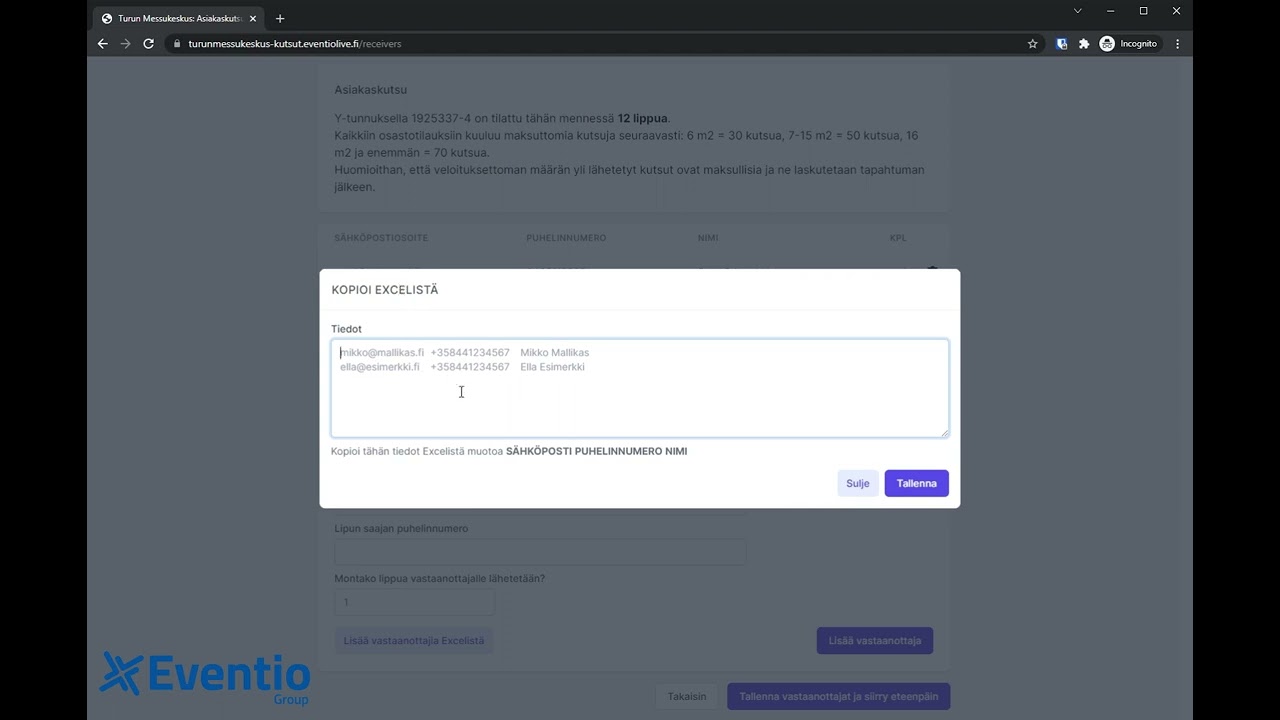Open the Bitwarden shield extension icon
Image resolution: width=1280 pixels, height=720 pixels.
click(1062, 44)
